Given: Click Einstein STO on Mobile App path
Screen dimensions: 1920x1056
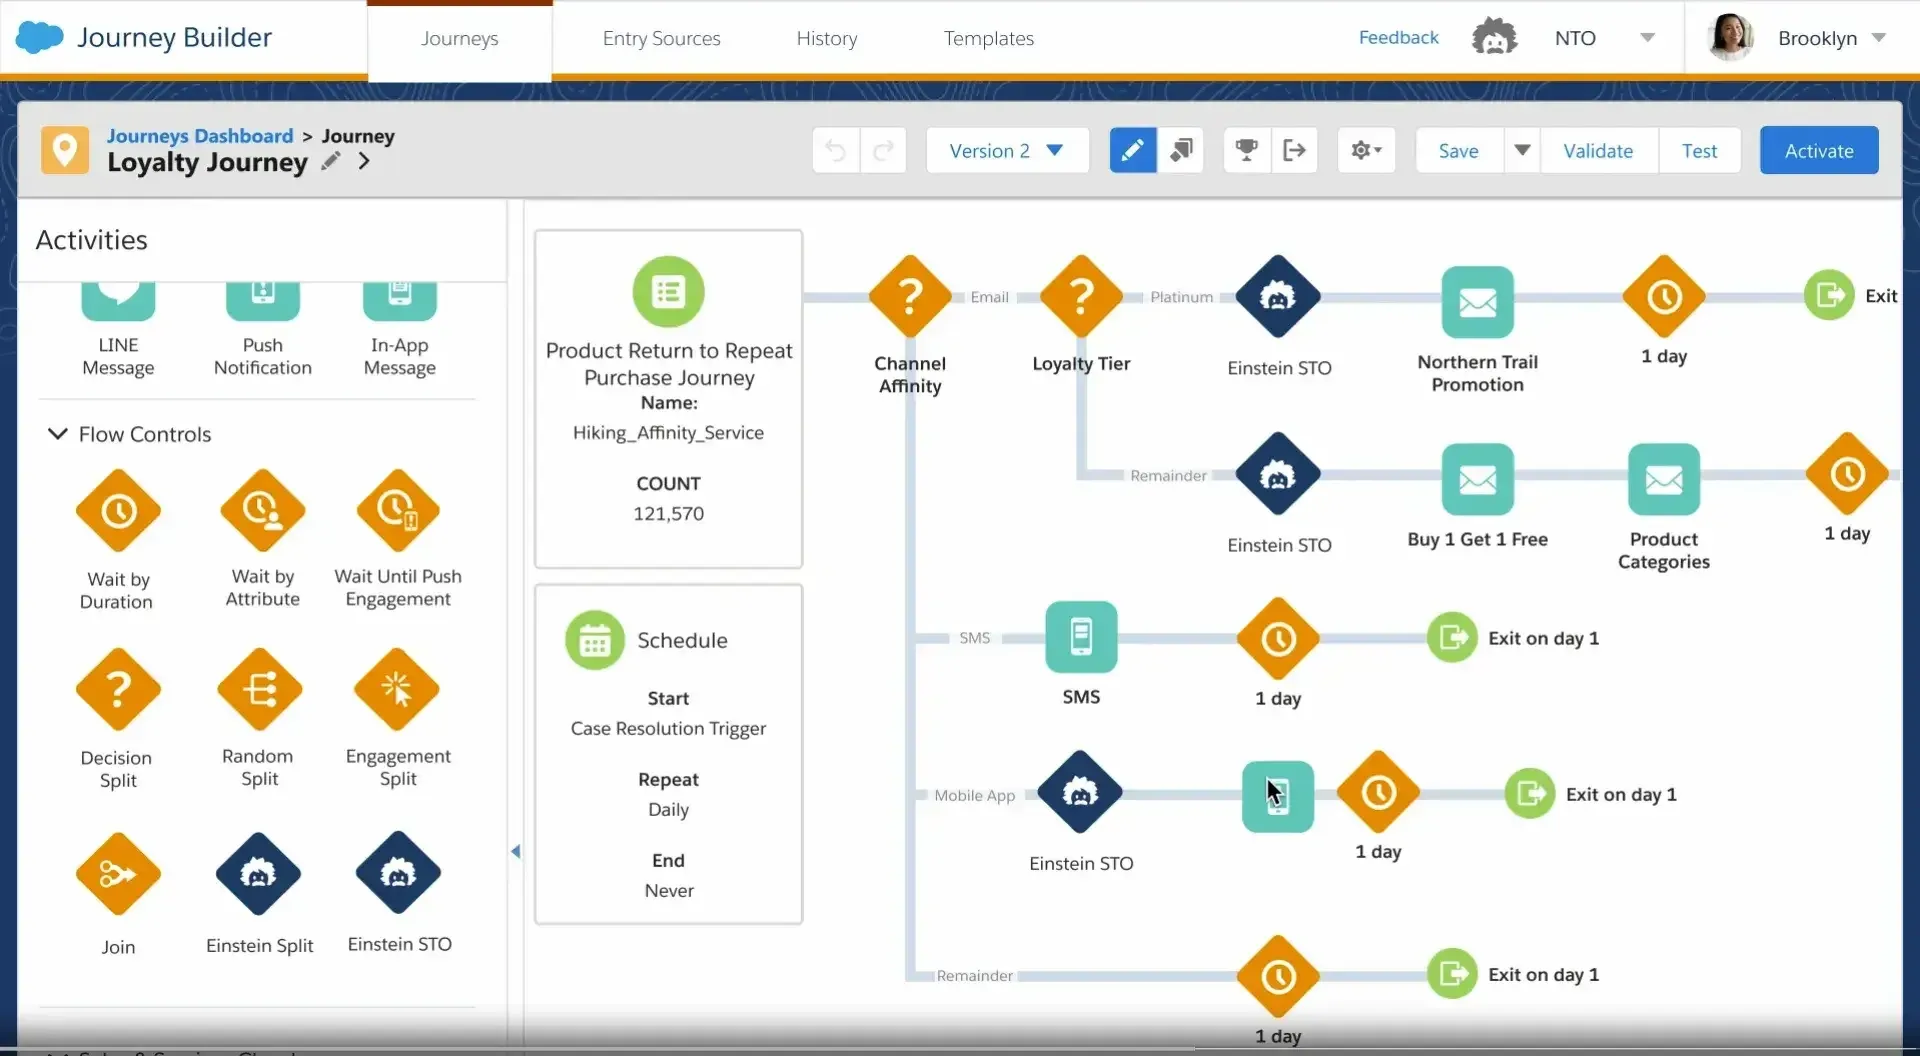Looking at the screenshot, I should pyautogui.click(x=1080, y=792).
